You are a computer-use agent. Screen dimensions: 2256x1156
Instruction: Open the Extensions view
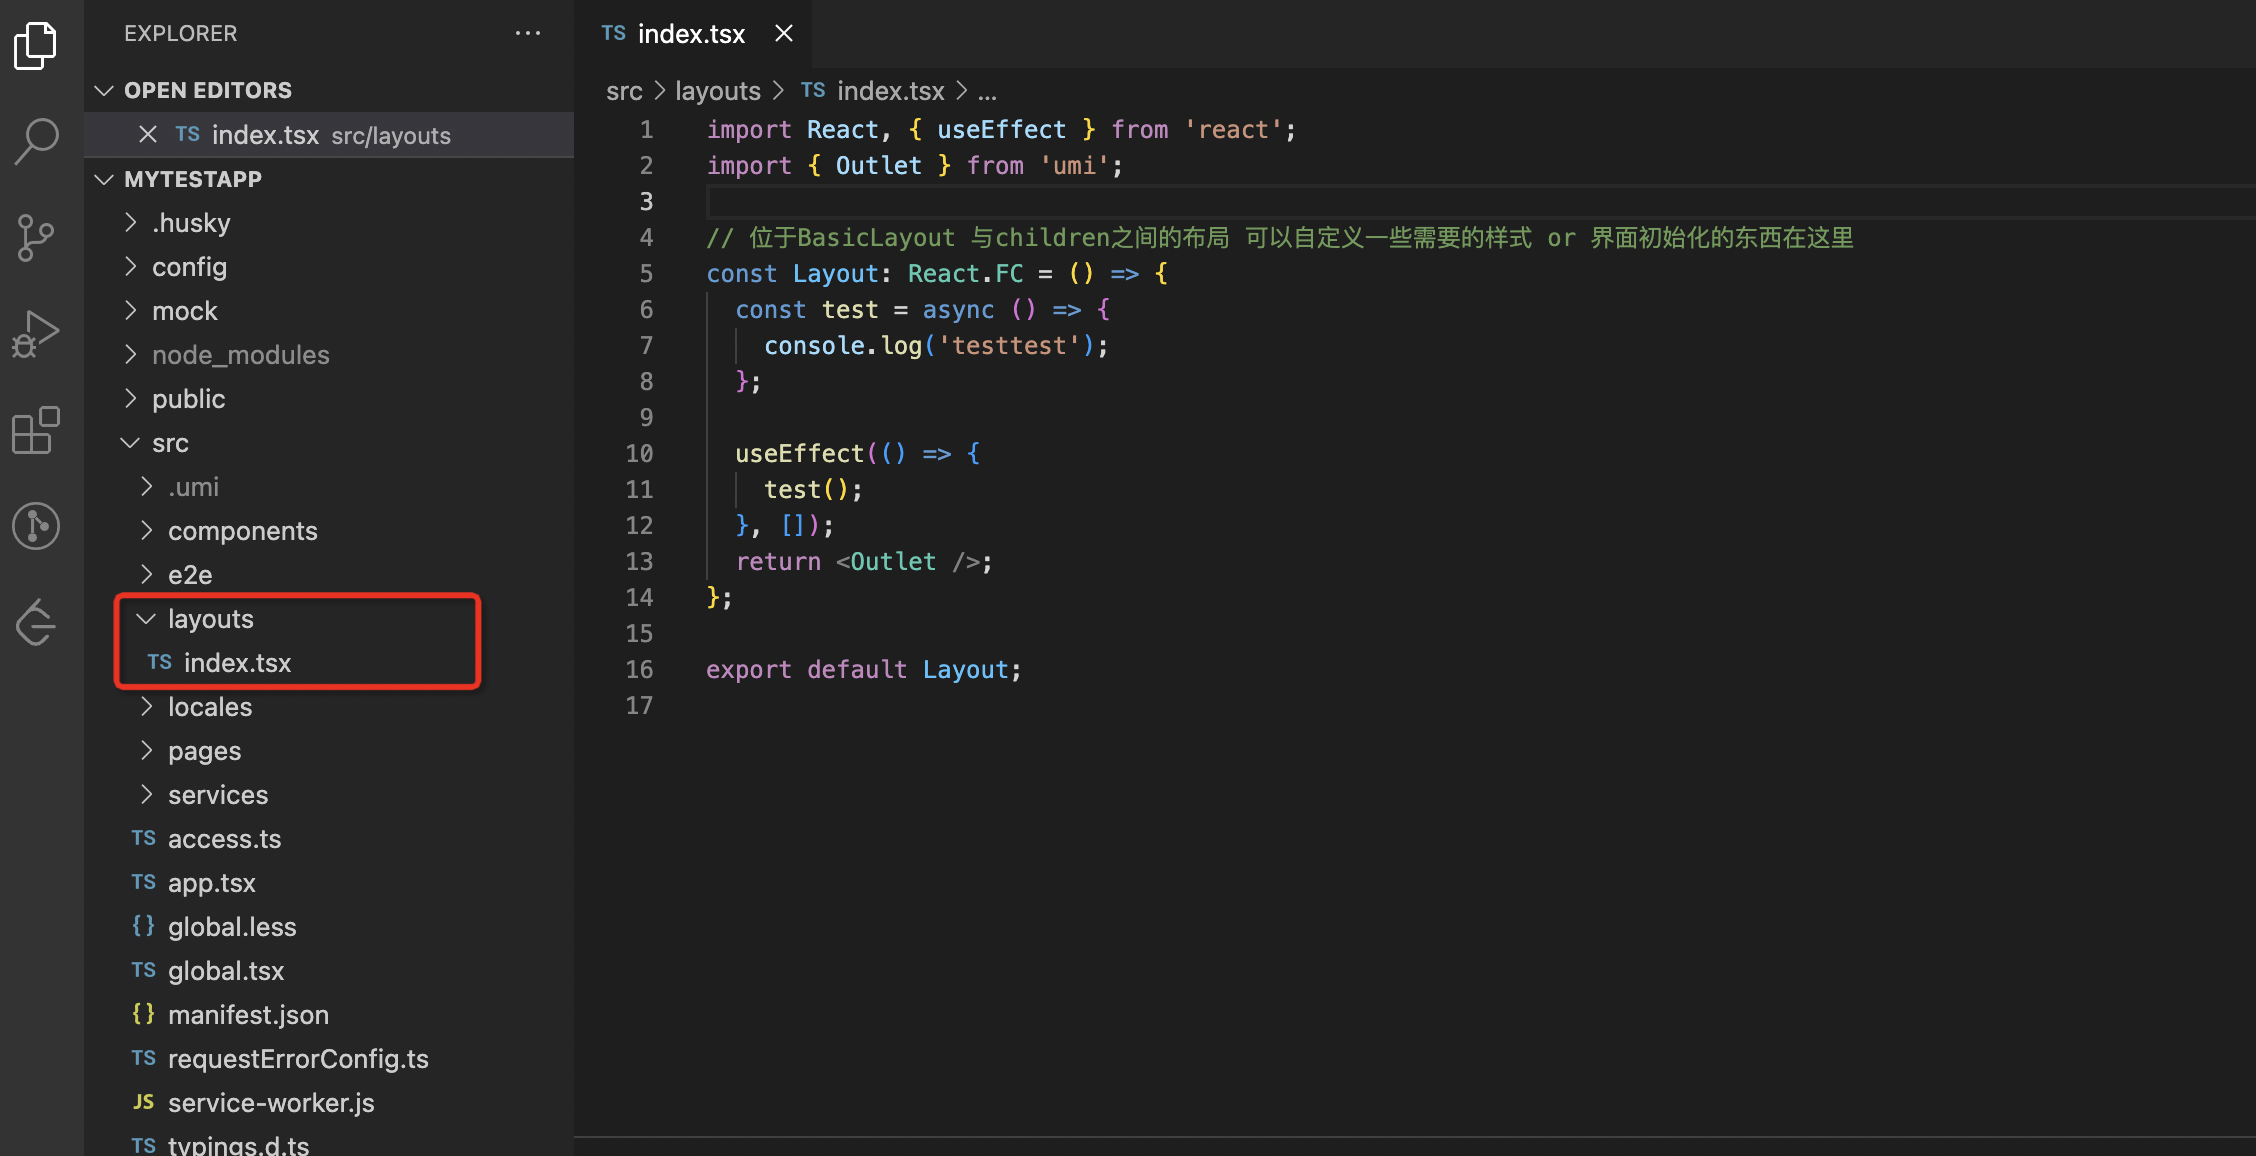click(36, 430)
